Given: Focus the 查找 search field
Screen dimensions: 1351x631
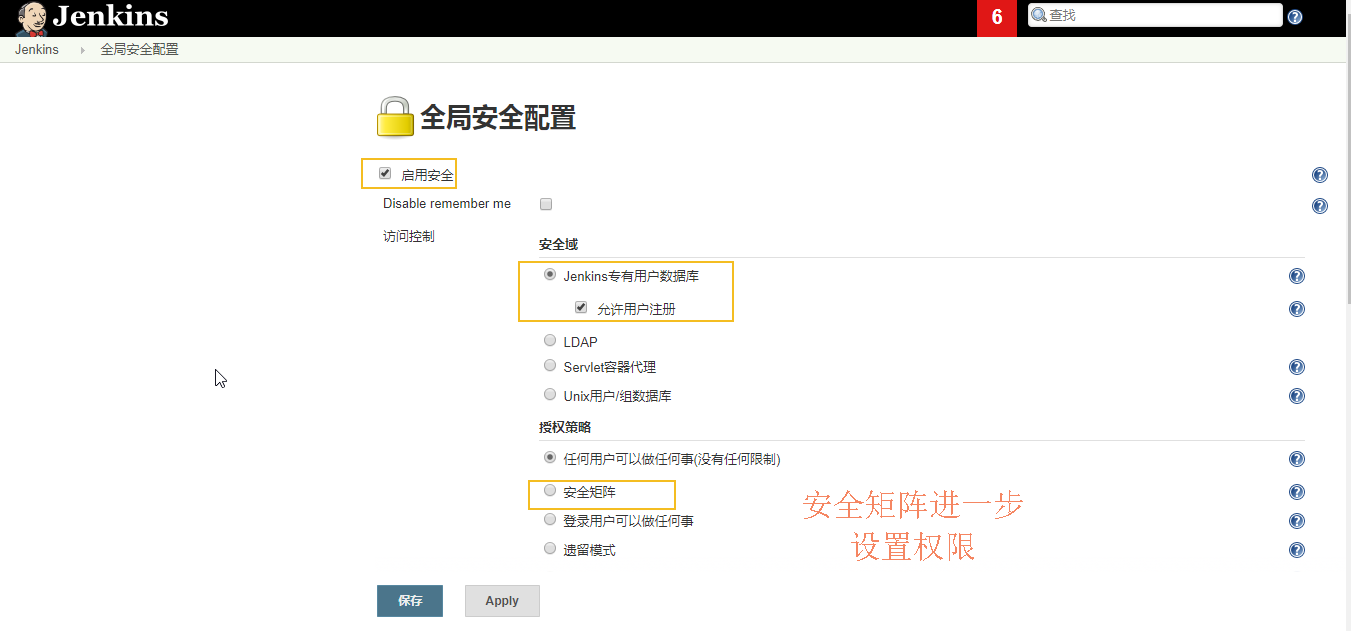Looking at the screenshot, I should 1155,15.
